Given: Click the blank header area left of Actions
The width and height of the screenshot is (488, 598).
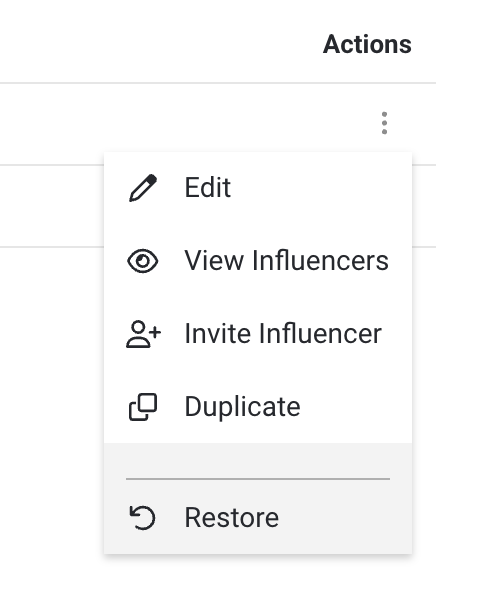Looking at the screenshot, I should 160,45.
